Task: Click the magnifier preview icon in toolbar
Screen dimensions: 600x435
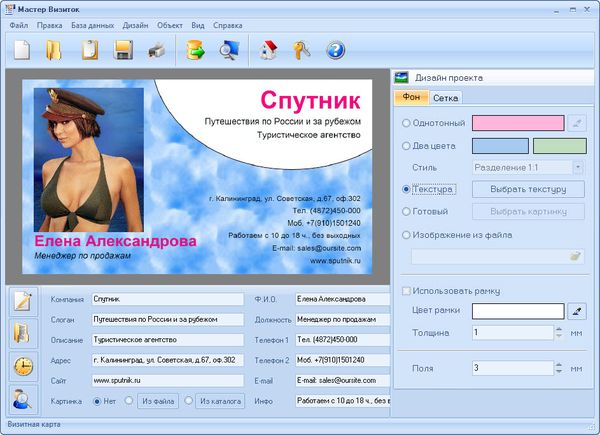Action: [230, 49]
